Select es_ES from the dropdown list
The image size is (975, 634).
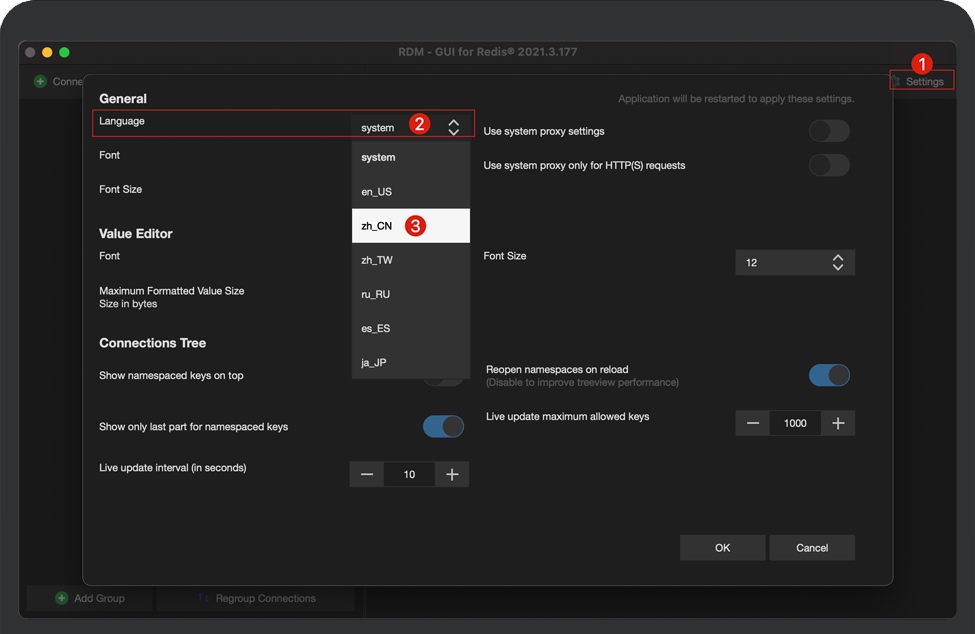click(x=410, y=328)
